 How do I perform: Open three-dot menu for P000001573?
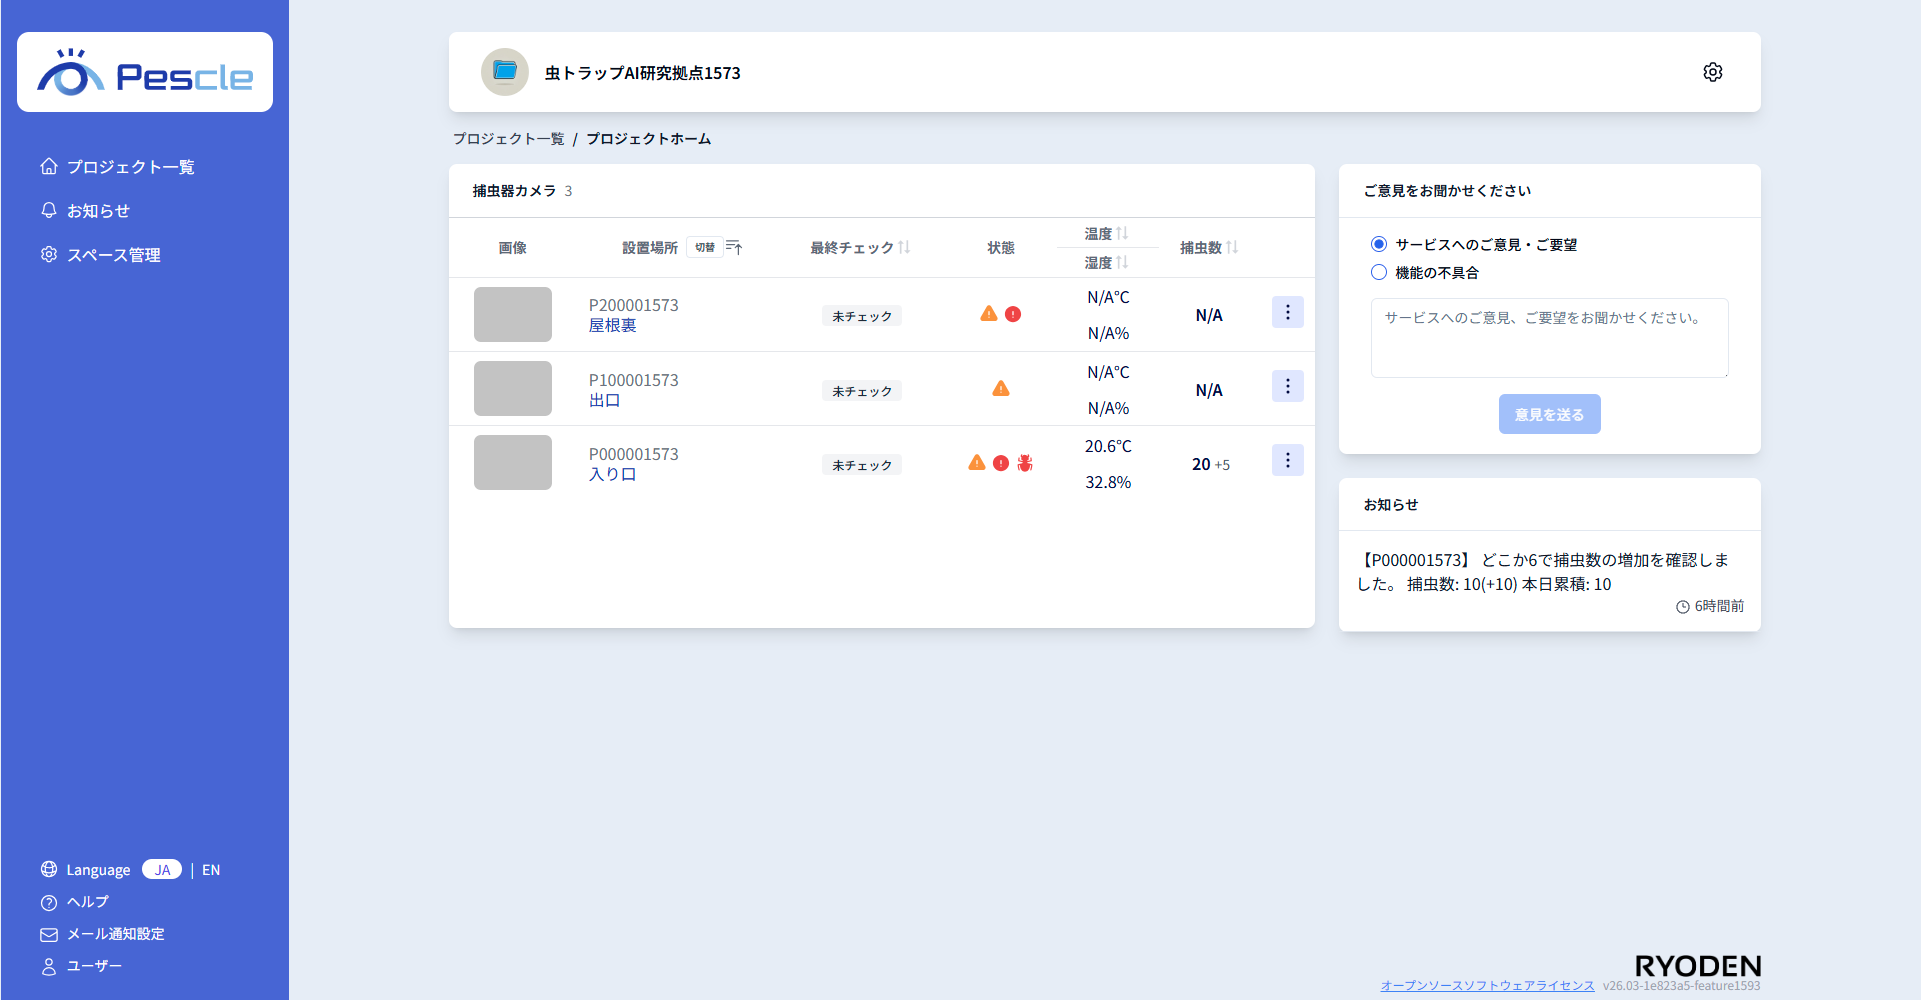pyautogui.click(x=1288, y=460)
